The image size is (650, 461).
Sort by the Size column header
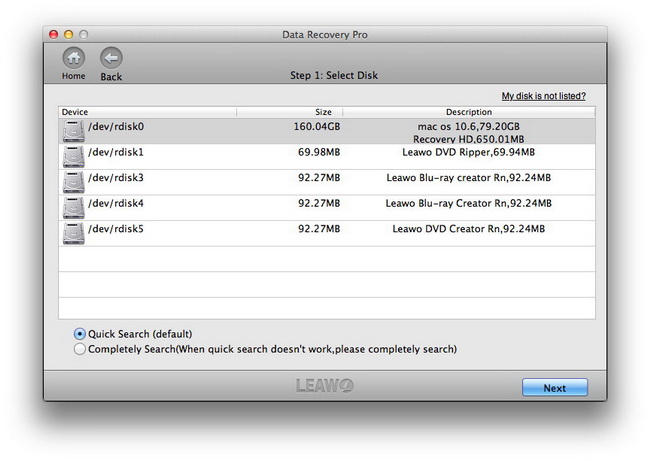coord(290,112)
